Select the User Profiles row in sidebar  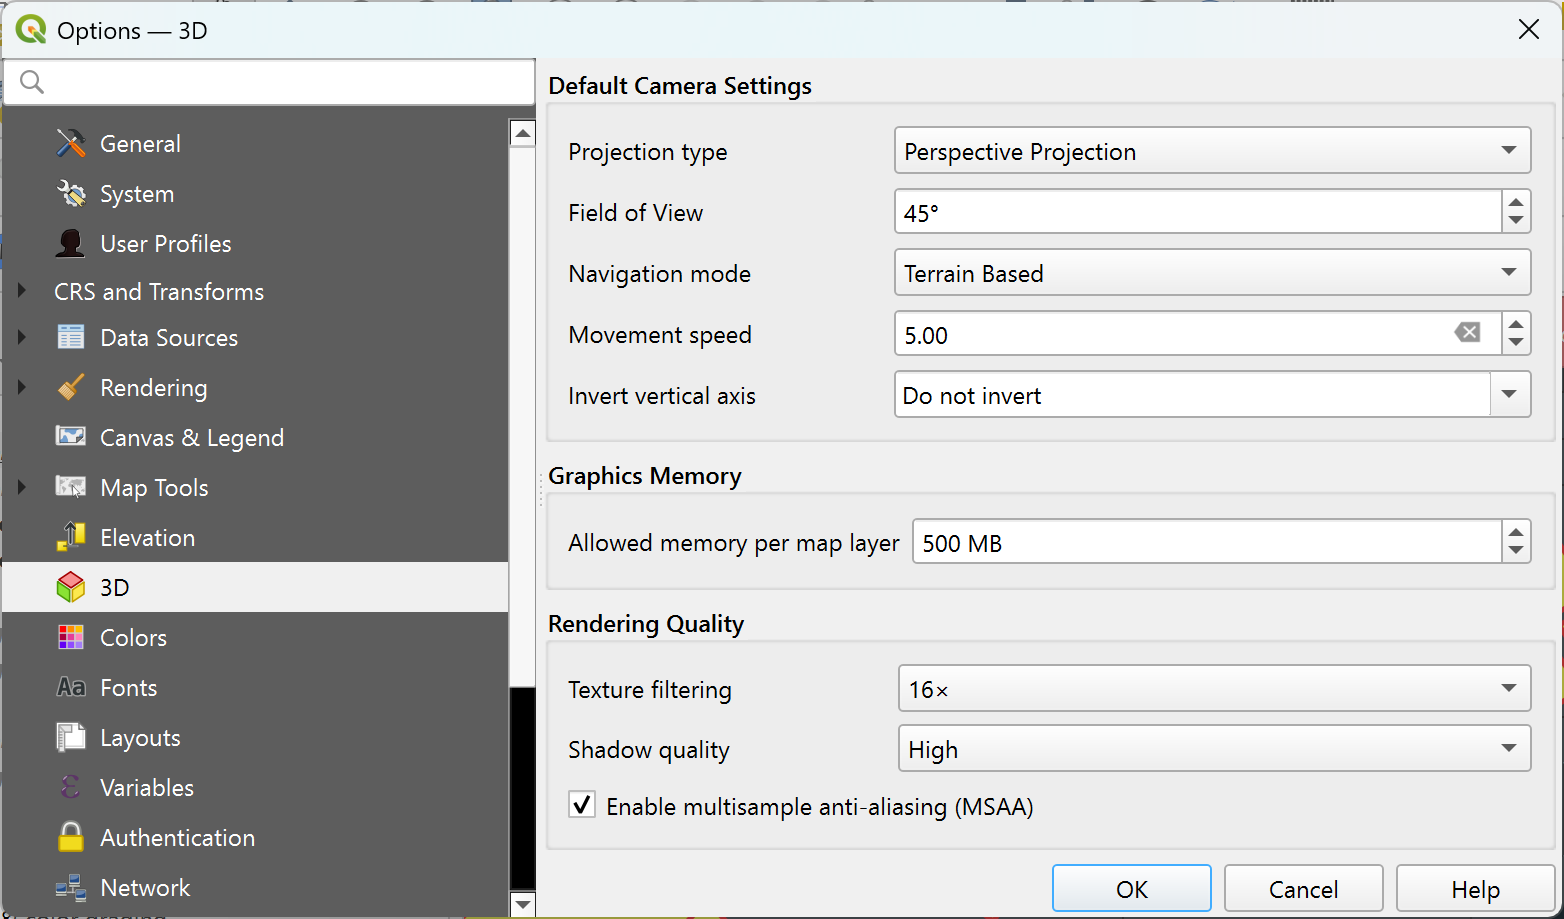pos(255,243)
